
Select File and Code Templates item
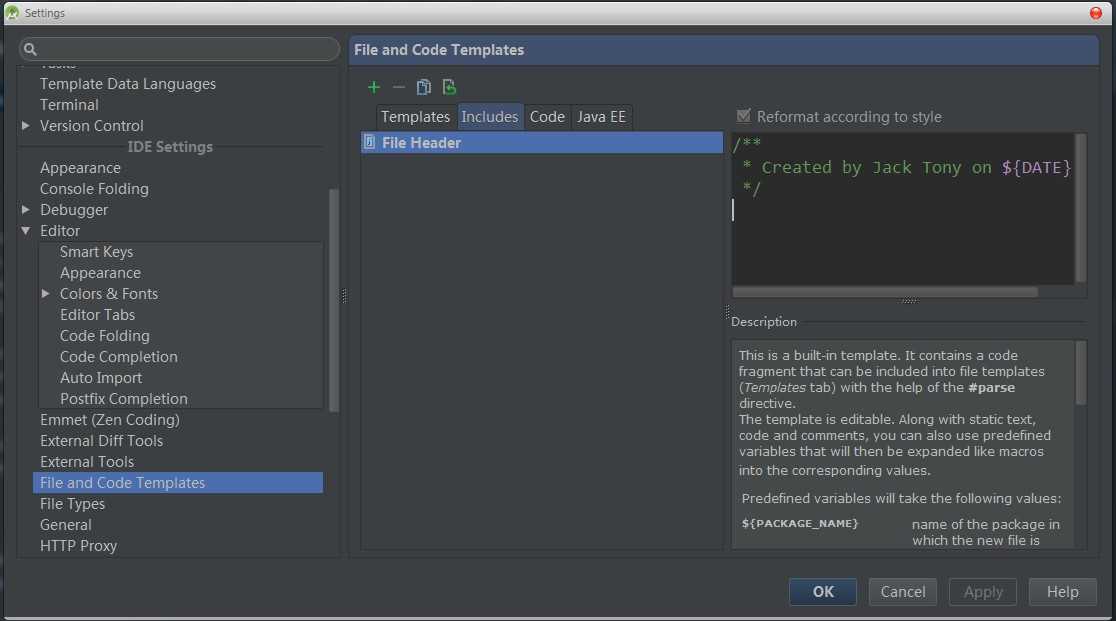click(x=178, y=482)
